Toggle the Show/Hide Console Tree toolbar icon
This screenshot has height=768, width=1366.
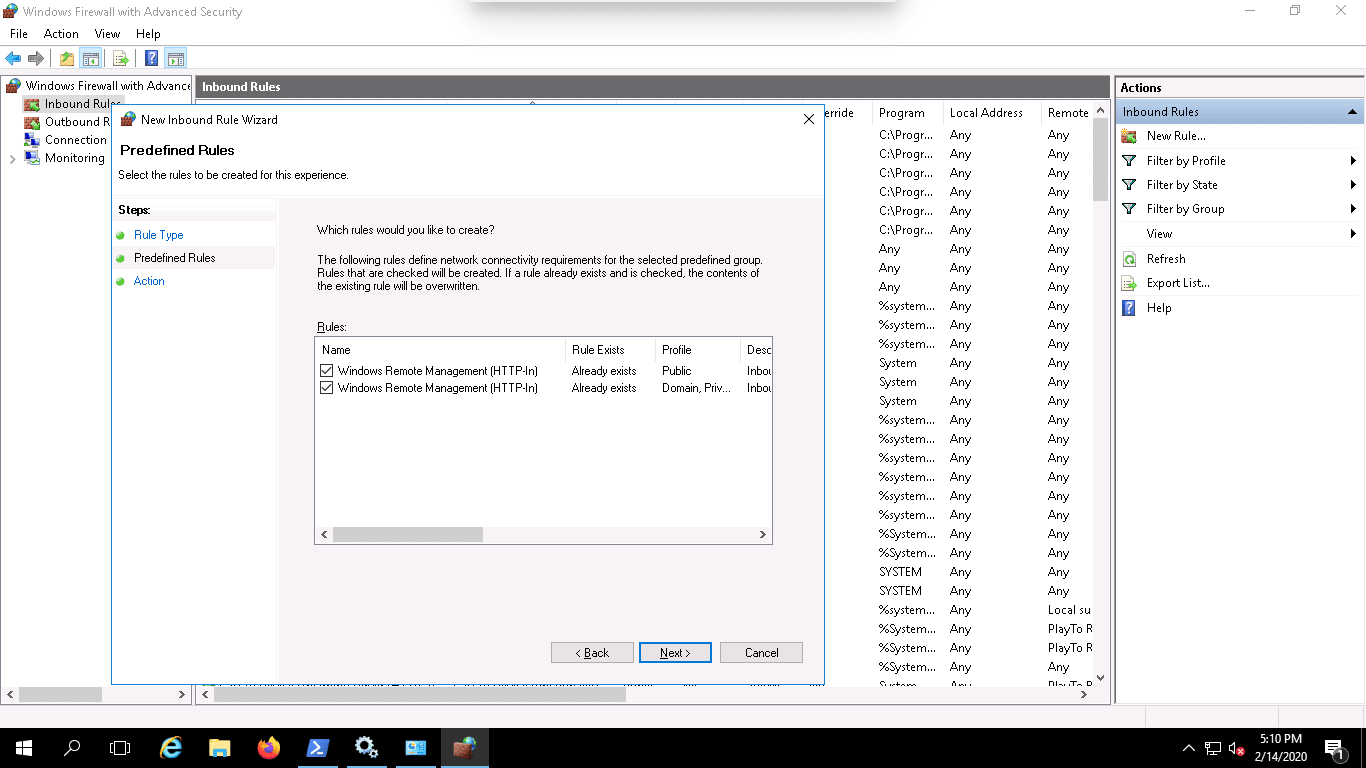[91, 58]
